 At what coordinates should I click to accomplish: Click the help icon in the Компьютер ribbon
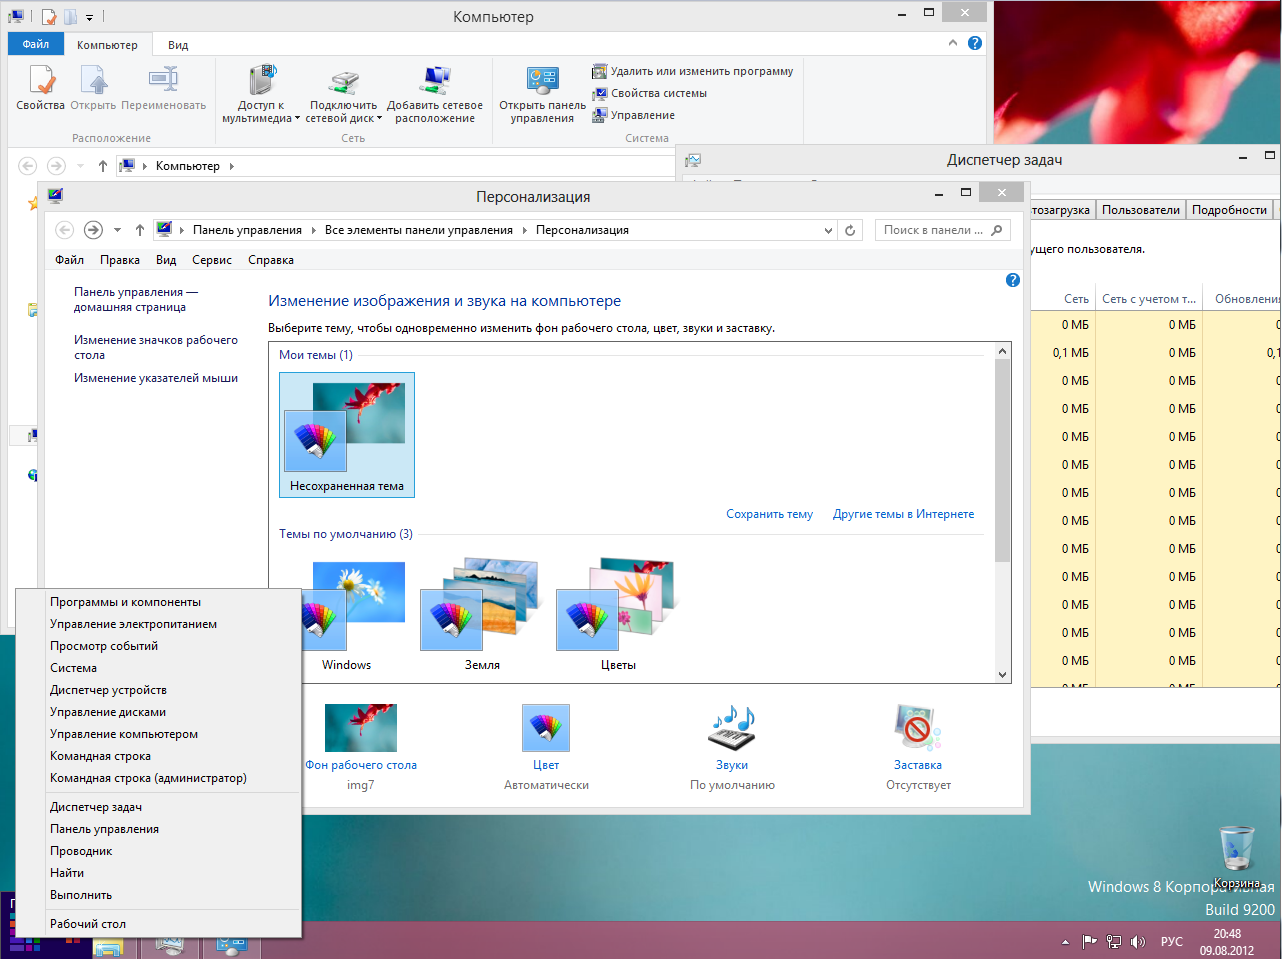pyautogui.click(x=975, y=43)
